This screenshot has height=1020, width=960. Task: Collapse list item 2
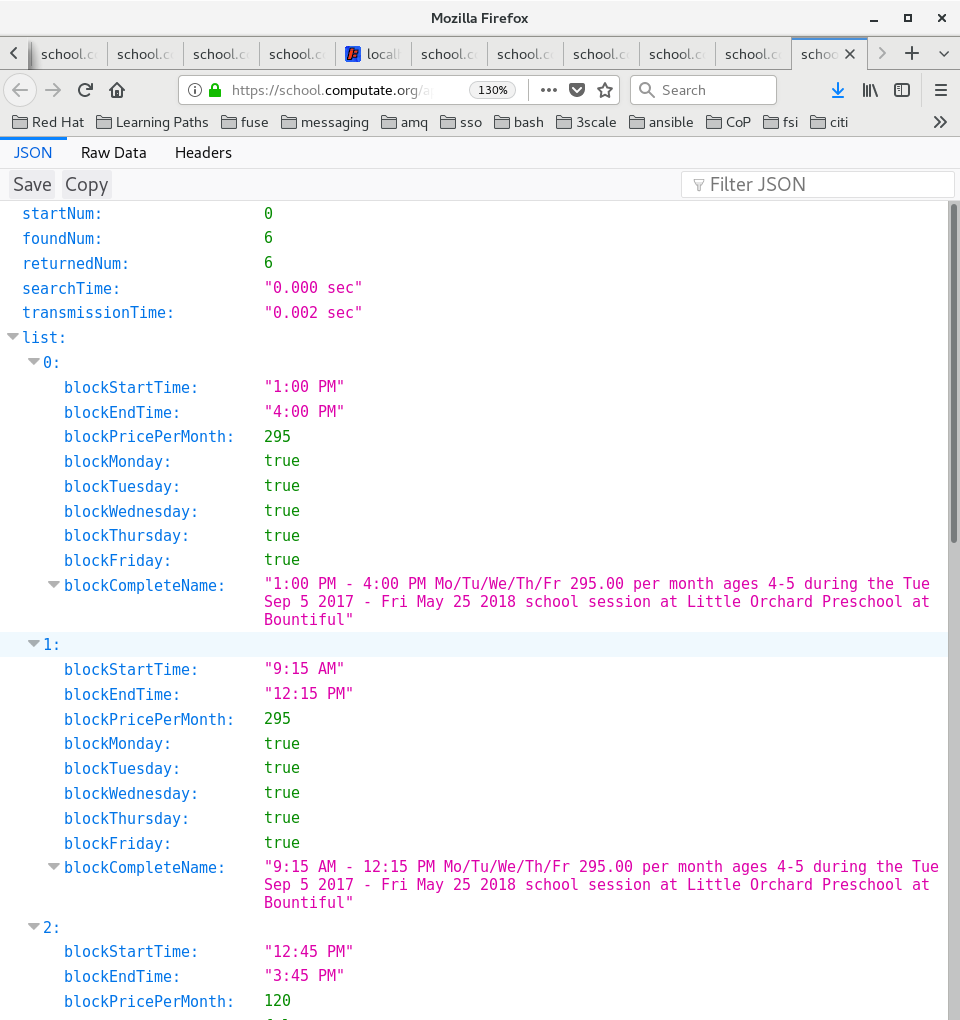[x=33, y=926]
